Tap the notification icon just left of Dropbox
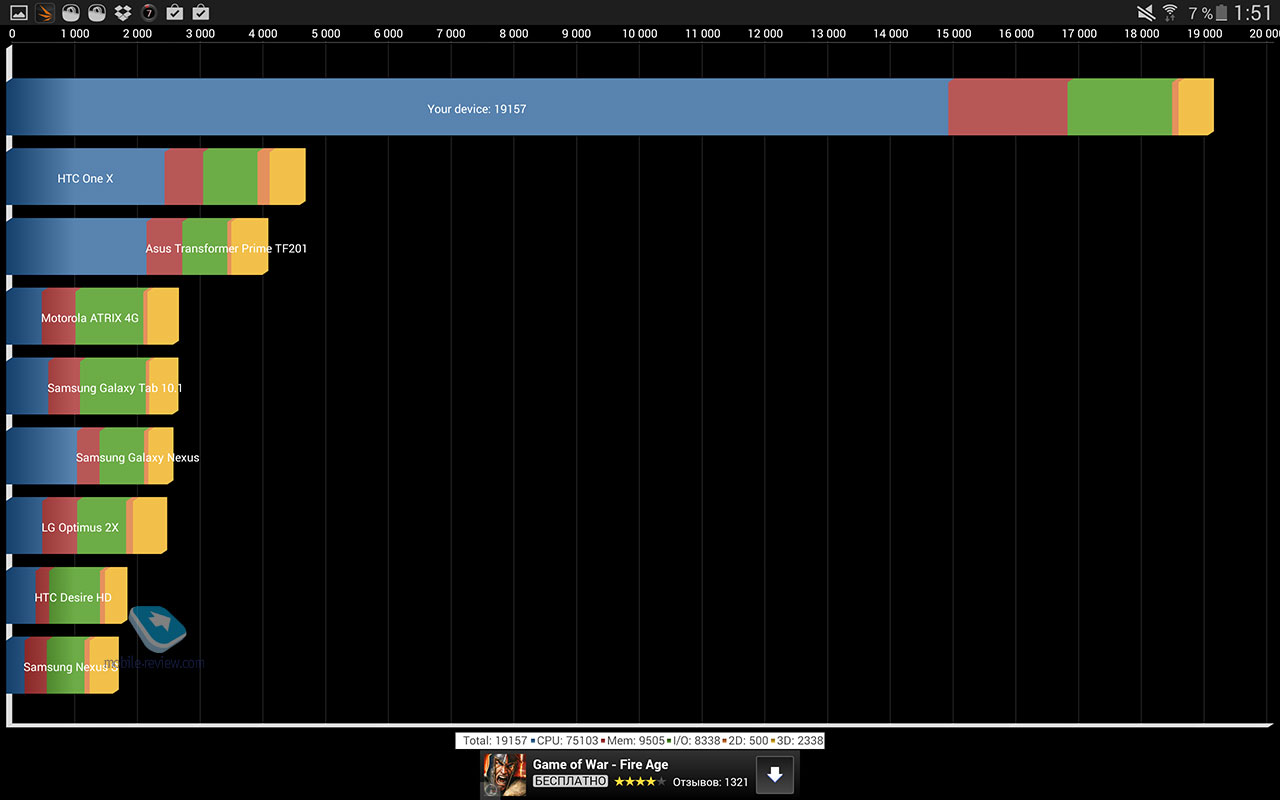This screenshot has height=800, width=1280. point(97,13)
